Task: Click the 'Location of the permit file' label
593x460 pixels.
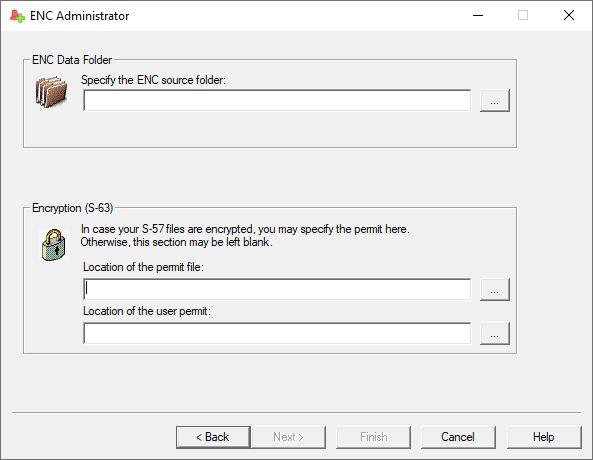Action: point(143,267)
